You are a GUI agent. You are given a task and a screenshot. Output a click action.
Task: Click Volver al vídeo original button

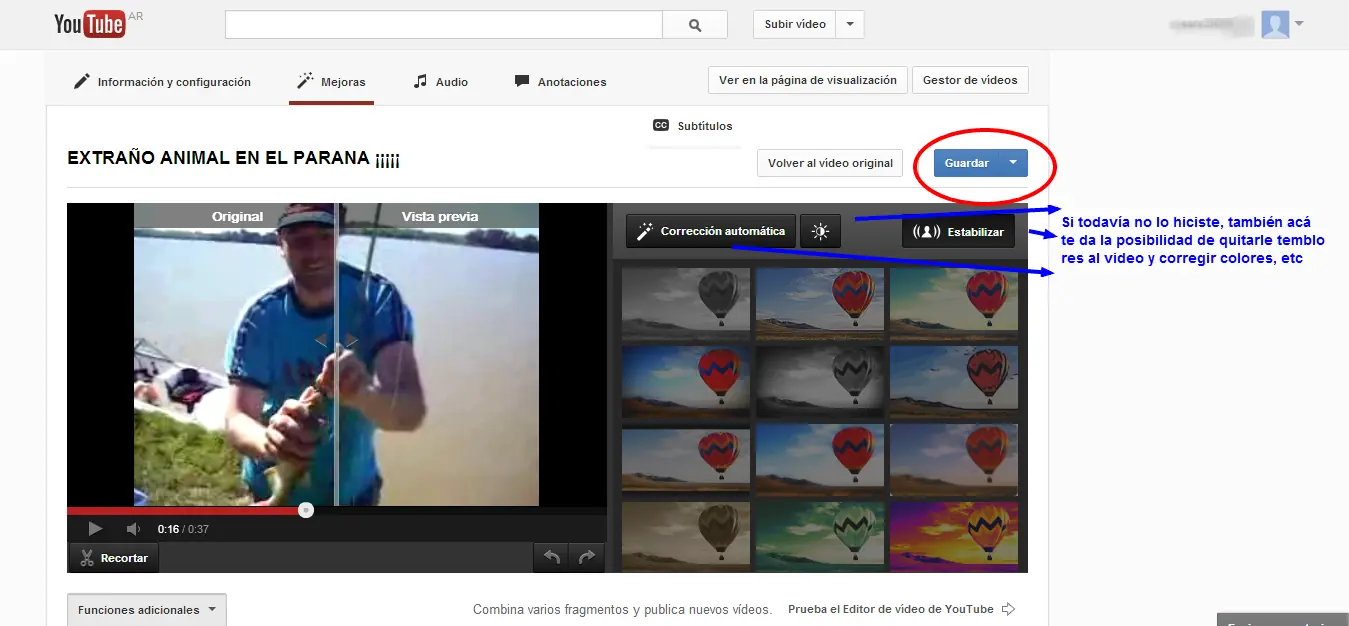pyautogui.click(x=830, y=163)
